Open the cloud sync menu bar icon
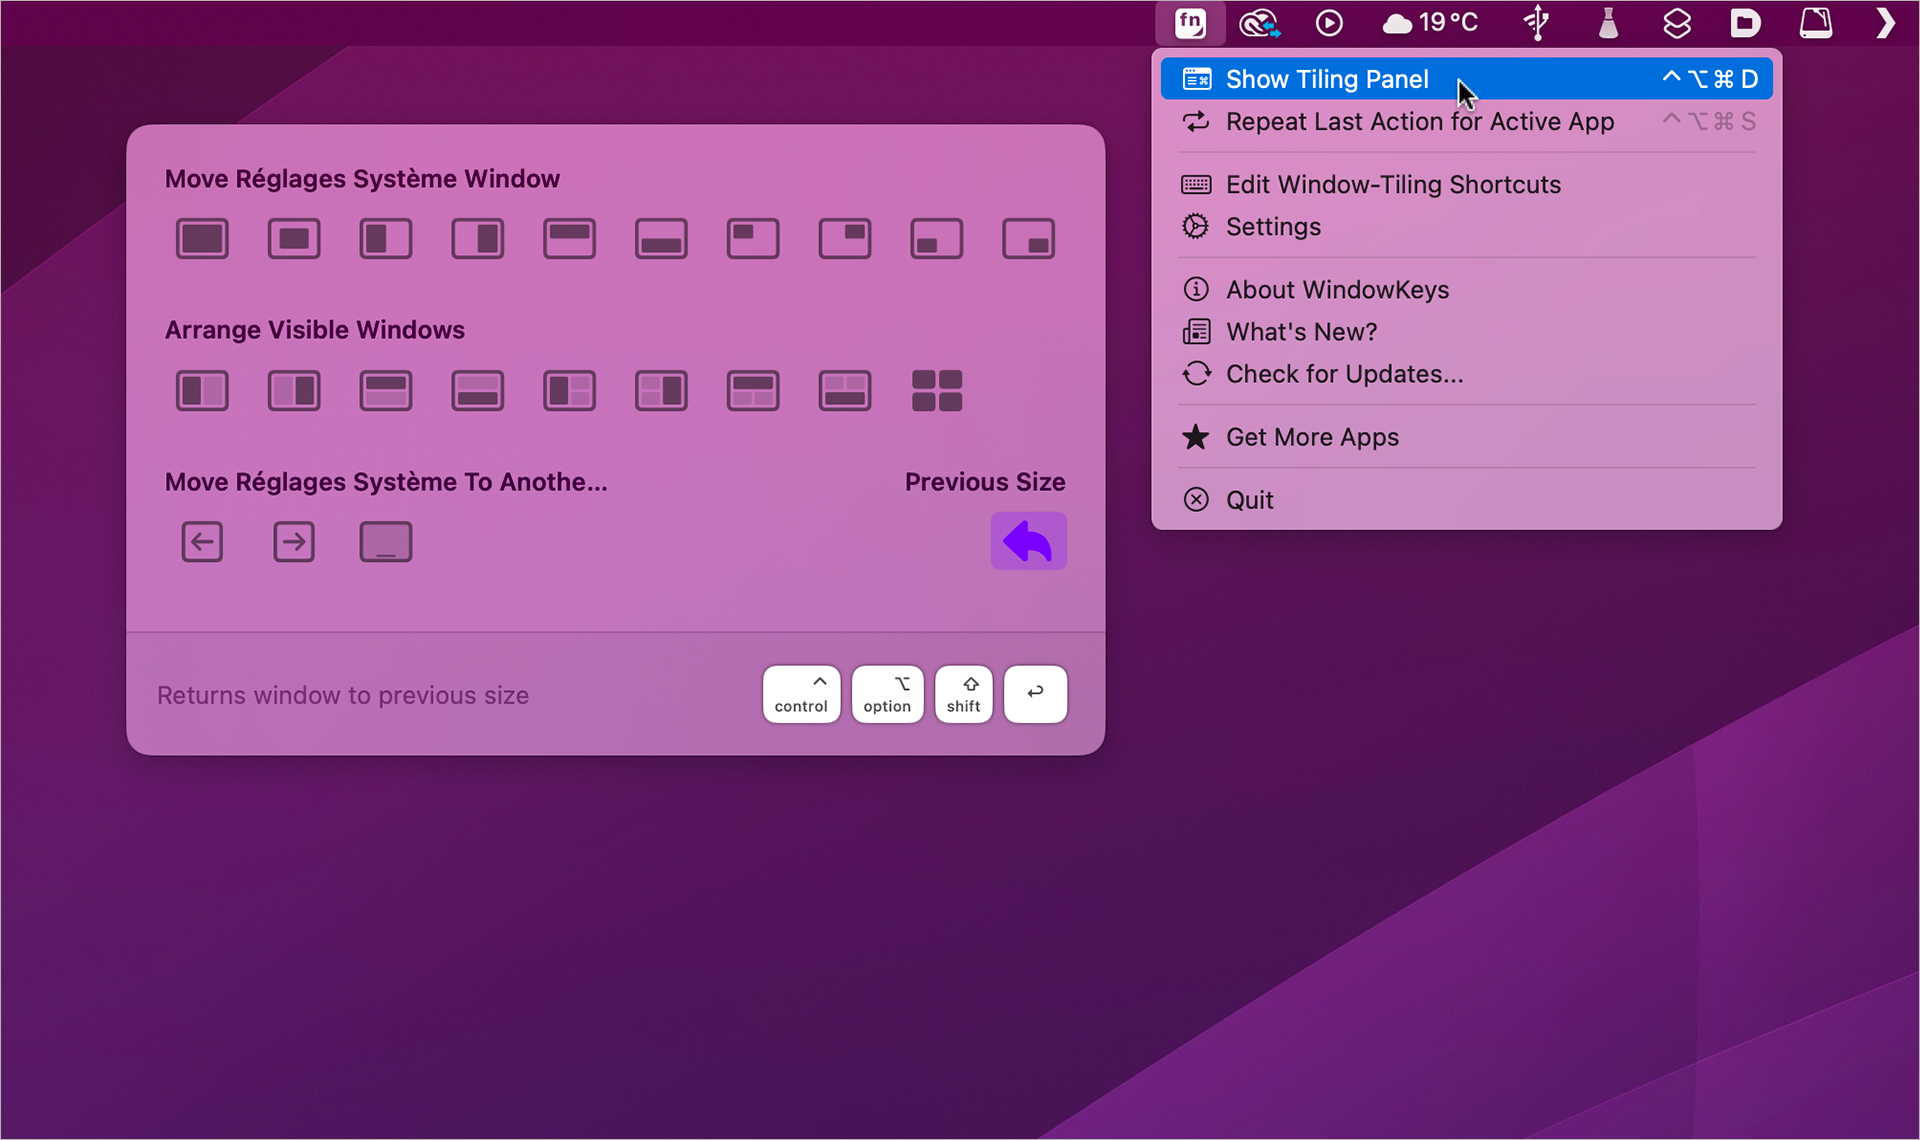Image resolution: width=1920 pixels, height=1140 pixels. pyautogui.click(x=1260, y=23)
